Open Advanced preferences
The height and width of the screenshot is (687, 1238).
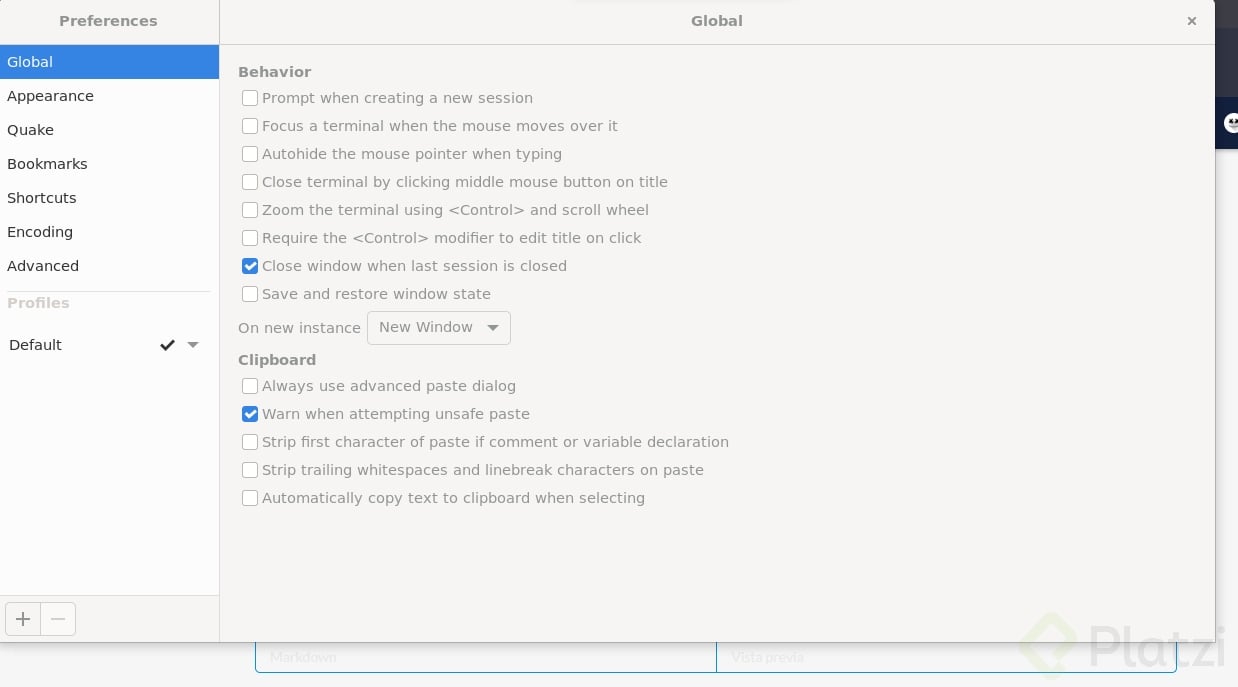(43, 266)
